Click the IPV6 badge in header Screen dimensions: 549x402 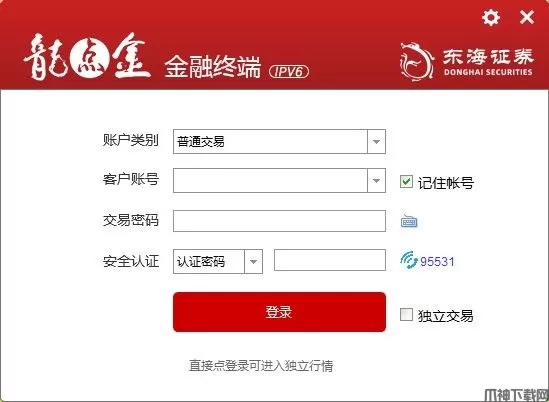pyautogui.click(x=289, y=71)
